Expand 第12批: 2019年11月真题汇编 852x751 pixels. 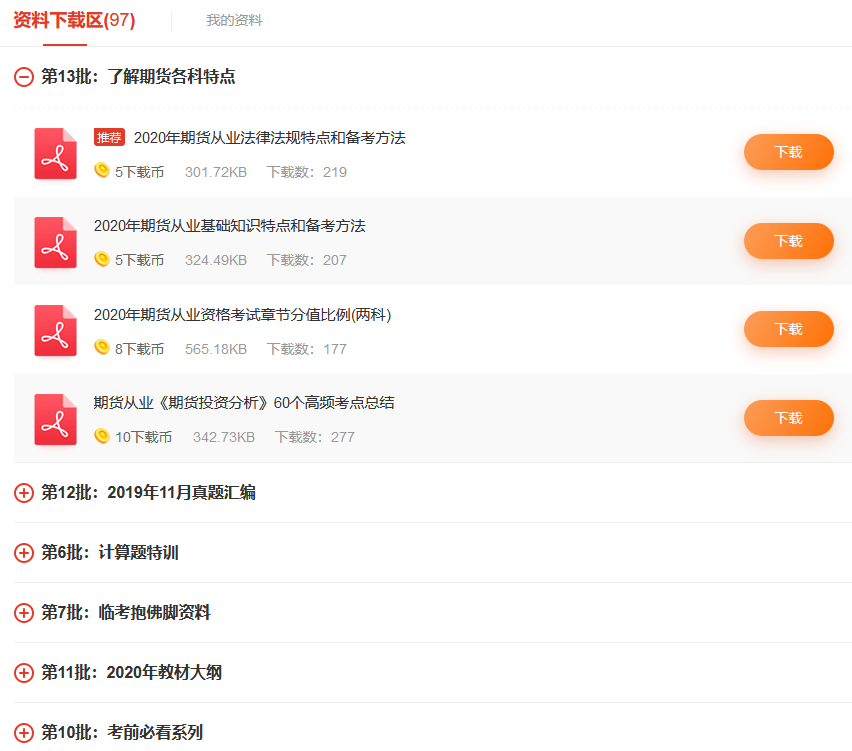tap(24, 493)
